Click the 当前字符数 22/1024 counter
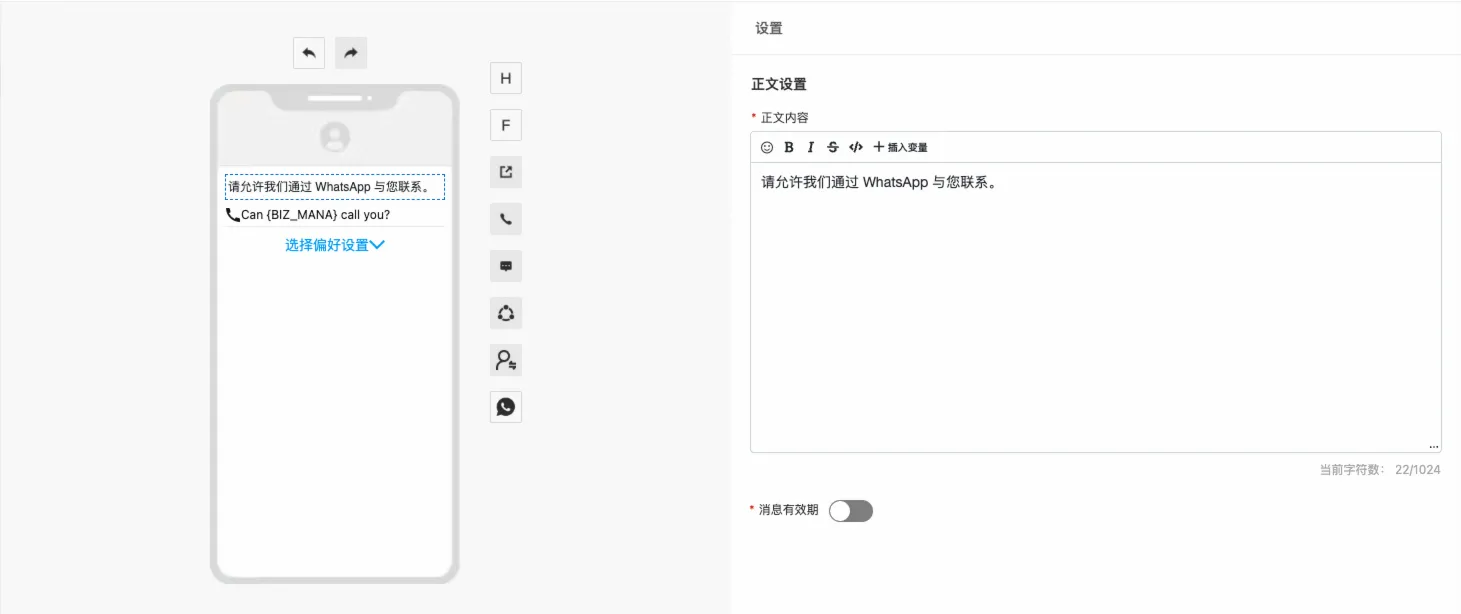Viewport: 1461px width, 614px height. pos(1380,469)
